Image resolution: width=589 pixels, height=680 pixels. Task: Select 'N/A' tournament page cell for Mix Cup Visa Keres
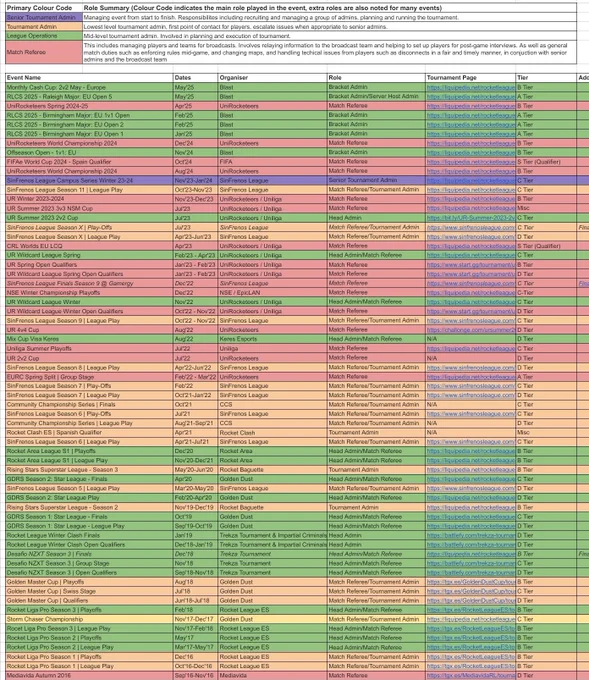[x=471, y=339]
